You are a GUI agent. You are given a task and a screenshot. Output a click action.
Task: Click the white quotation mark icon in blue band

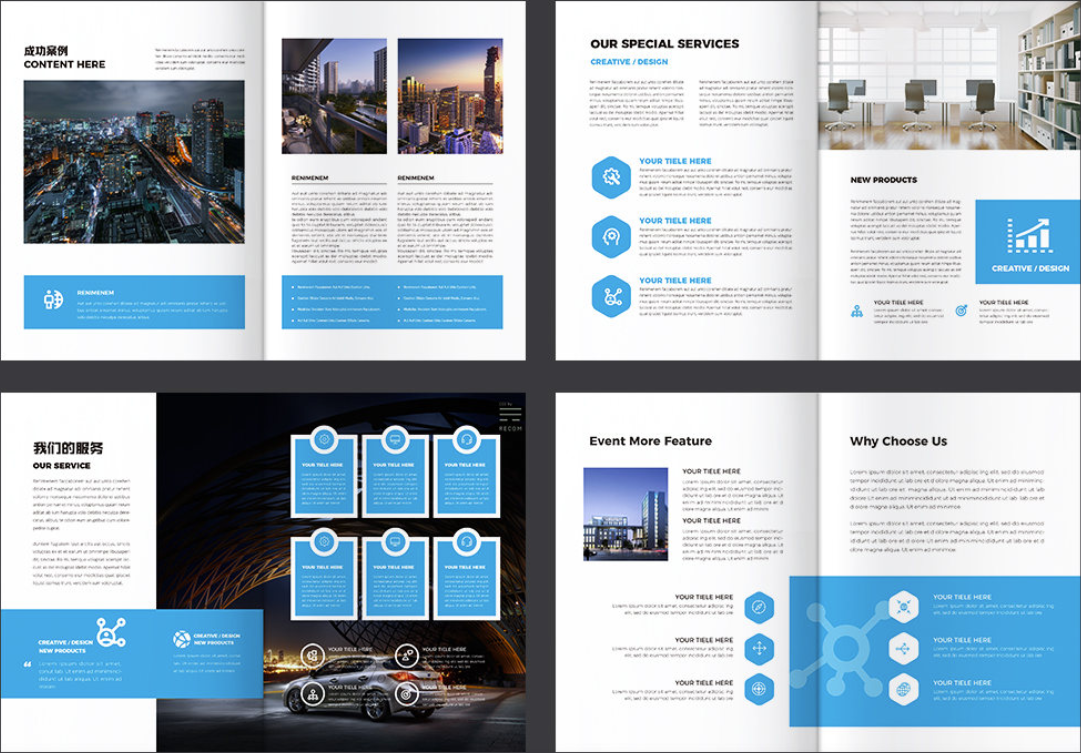click(28, 665)
